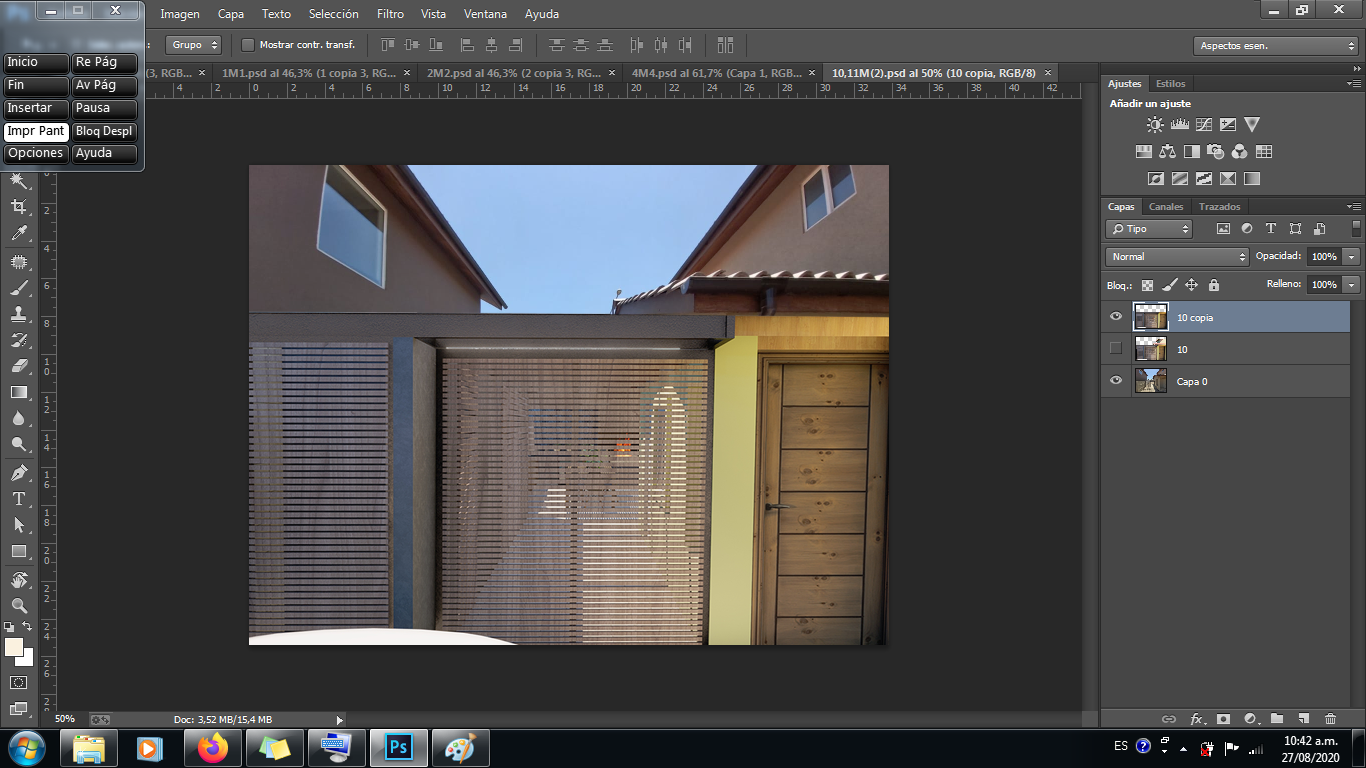Hide the '10 copia' layer
Image resolution: width=1366 pixels, height=768 pixels.
tap(1116, 317)
